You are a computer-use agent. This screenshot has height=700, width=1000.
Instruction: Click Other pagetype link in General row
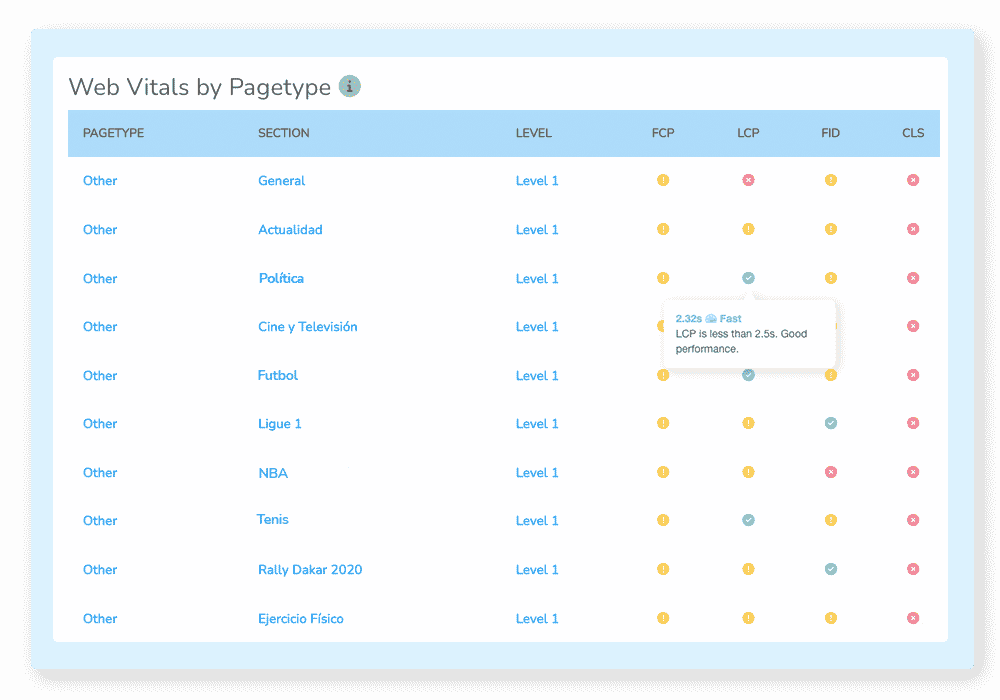[100, 181]
